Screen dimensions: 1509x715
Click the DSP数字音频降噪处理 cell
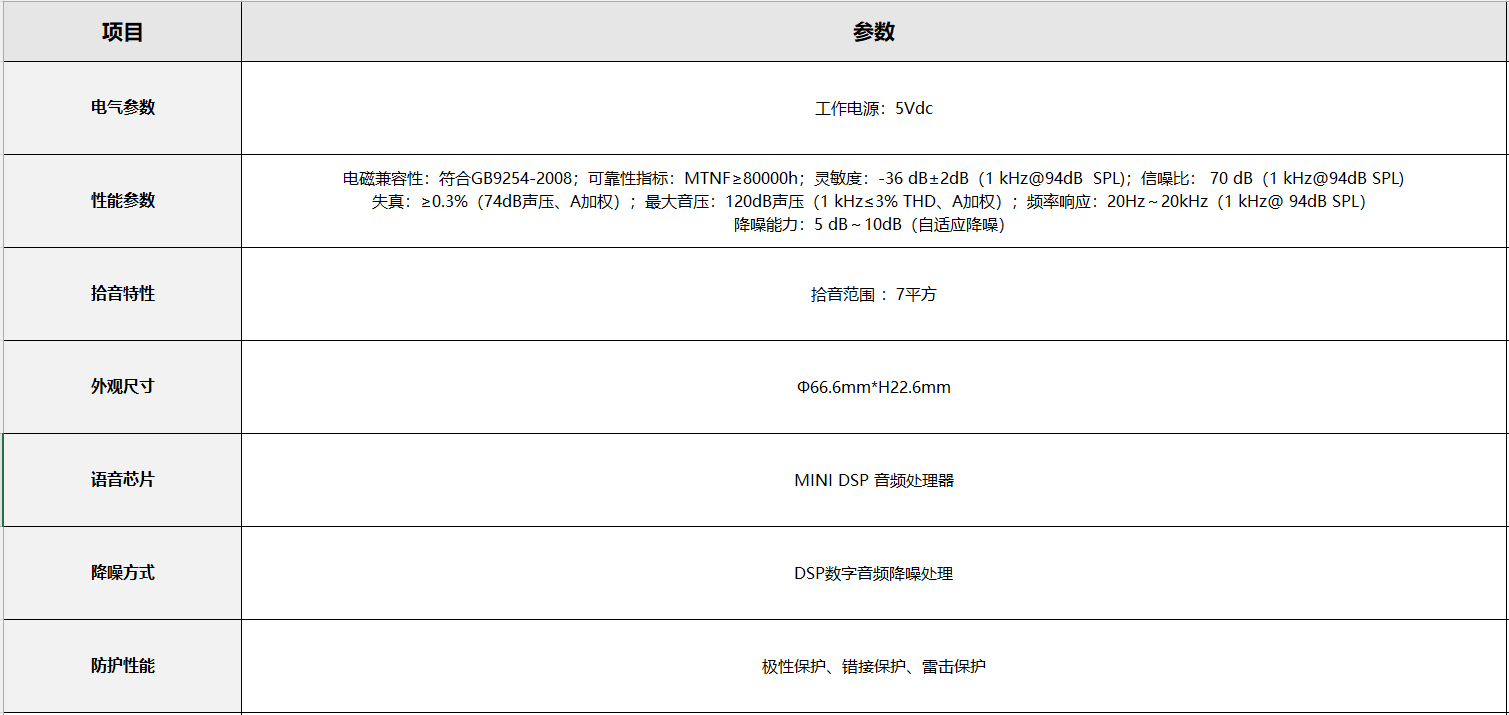[x=873, y=573]
